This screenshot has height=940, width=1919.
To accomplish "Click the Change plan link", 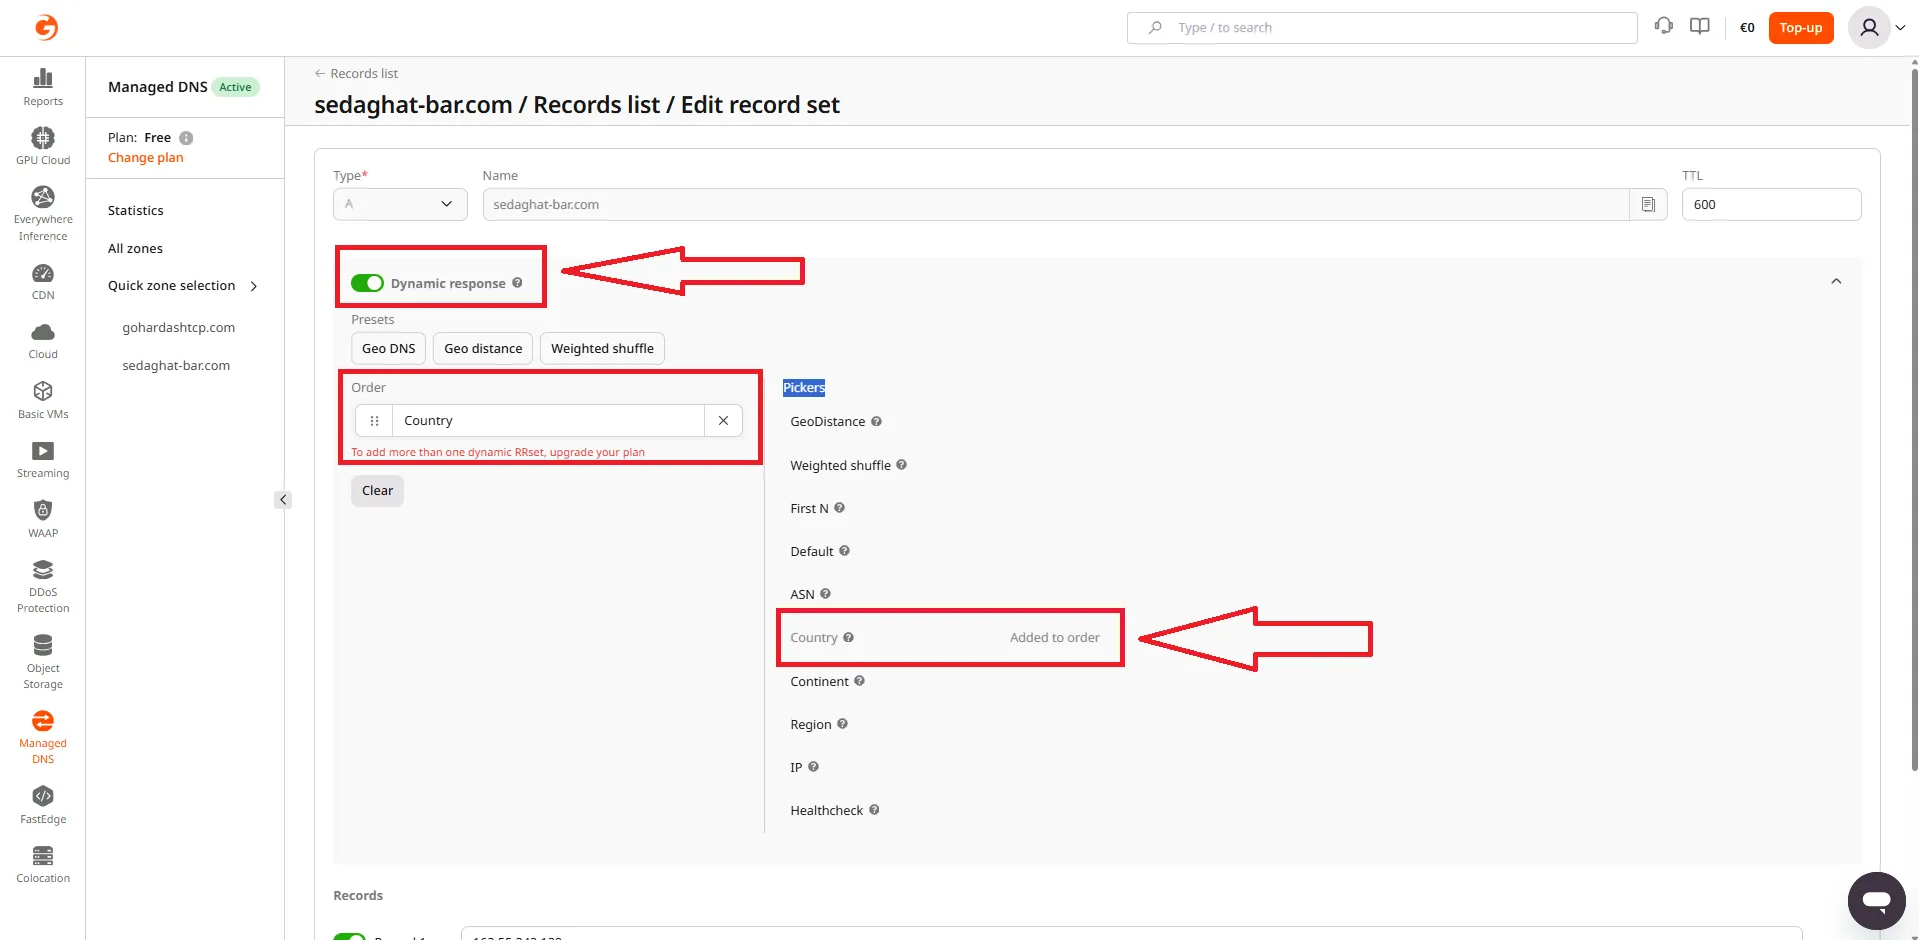I will click(146, 158).
